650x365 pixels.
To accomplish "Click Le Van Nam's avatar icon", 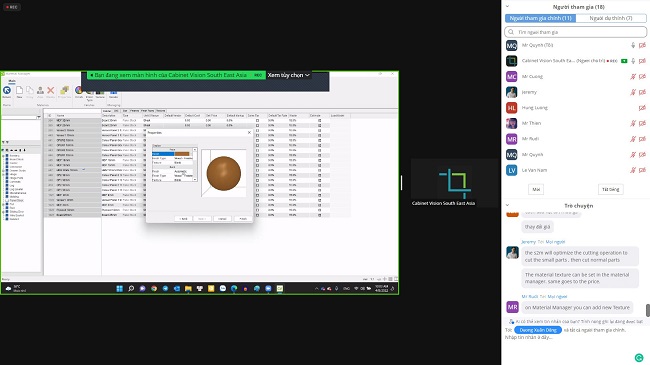I will point(512,170).
